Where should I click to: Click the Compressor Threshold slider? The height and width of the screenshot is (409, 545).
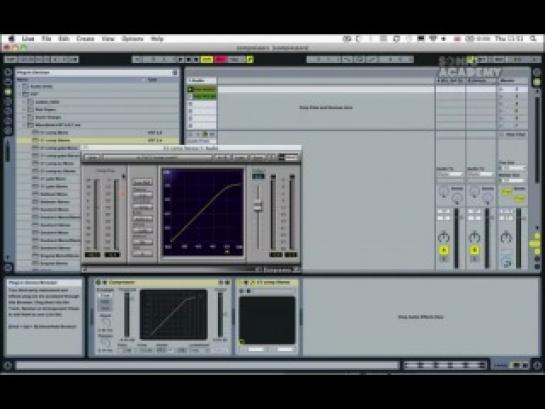pyautogui.click(x=127, y=314)
